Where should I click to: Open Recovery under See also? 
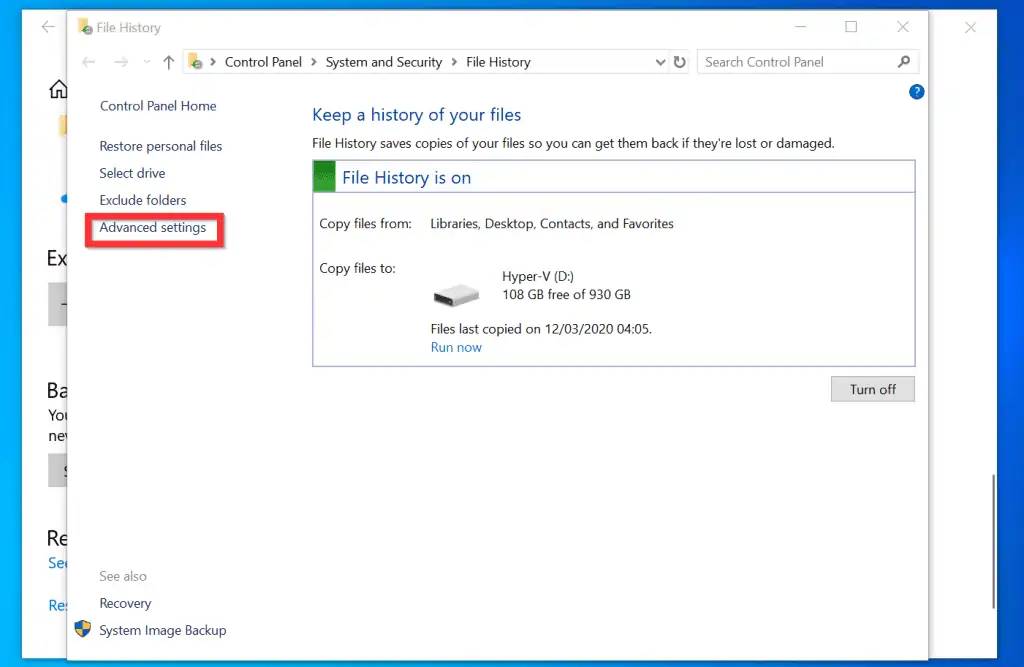click(125, 603)
